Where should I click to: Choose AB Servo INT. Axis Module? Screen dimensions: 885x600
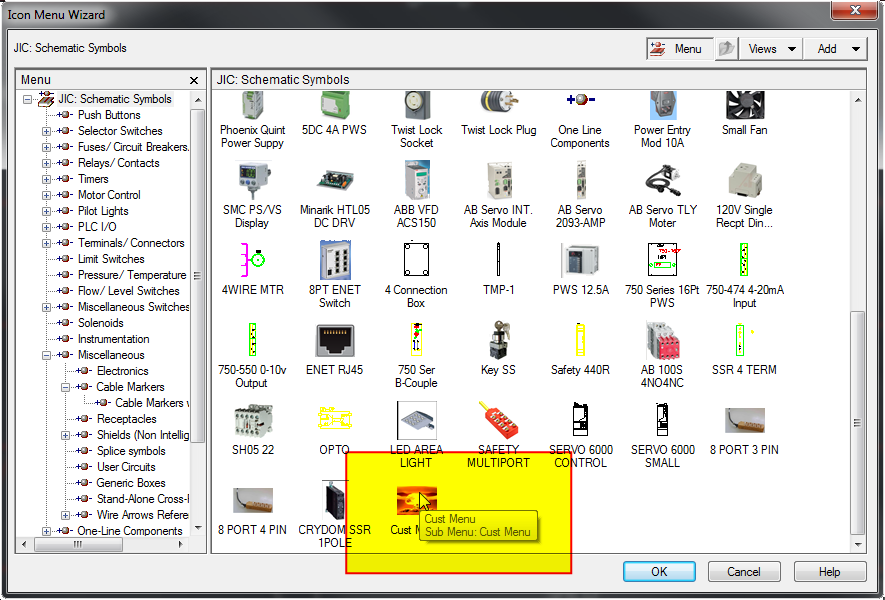498,180
